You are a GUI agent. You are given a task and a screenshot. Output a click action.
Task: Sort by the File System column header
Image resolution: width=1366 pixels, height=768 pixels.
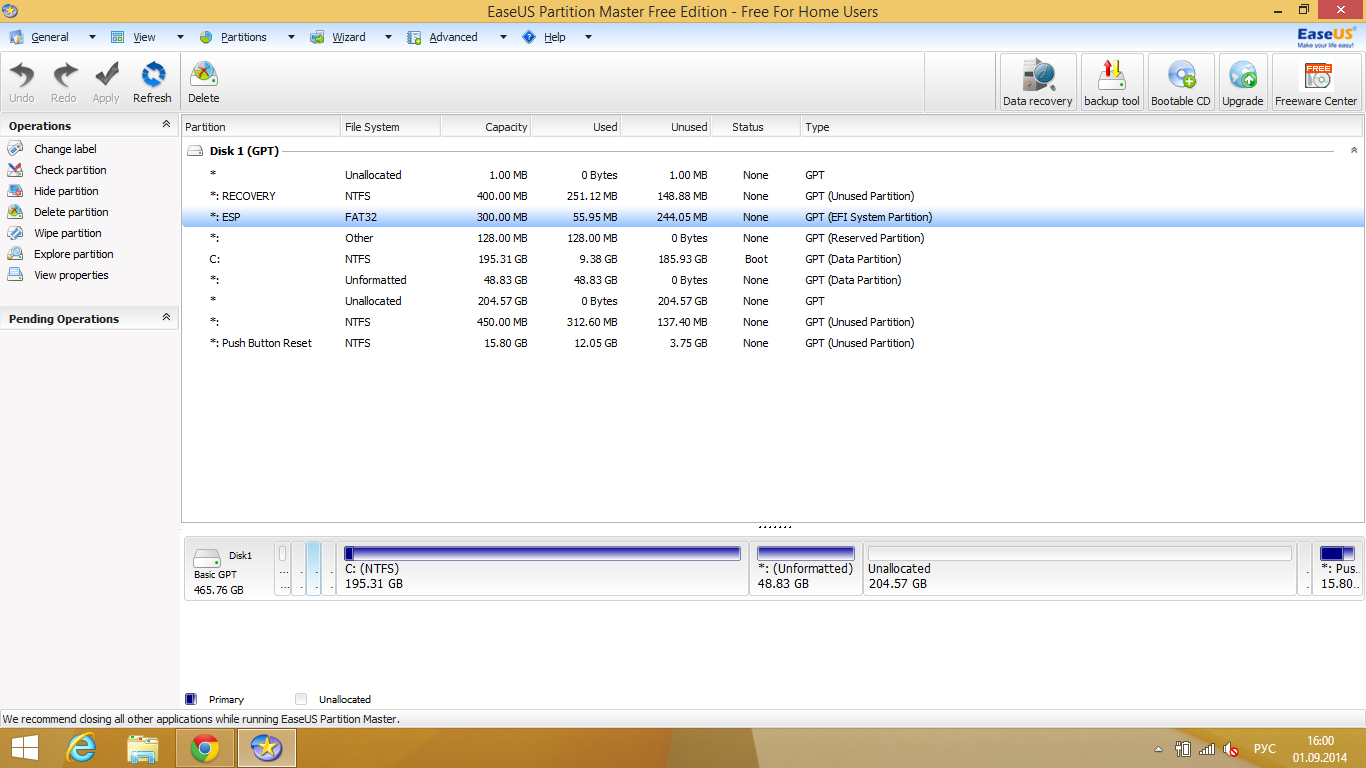tap(390, 127)
